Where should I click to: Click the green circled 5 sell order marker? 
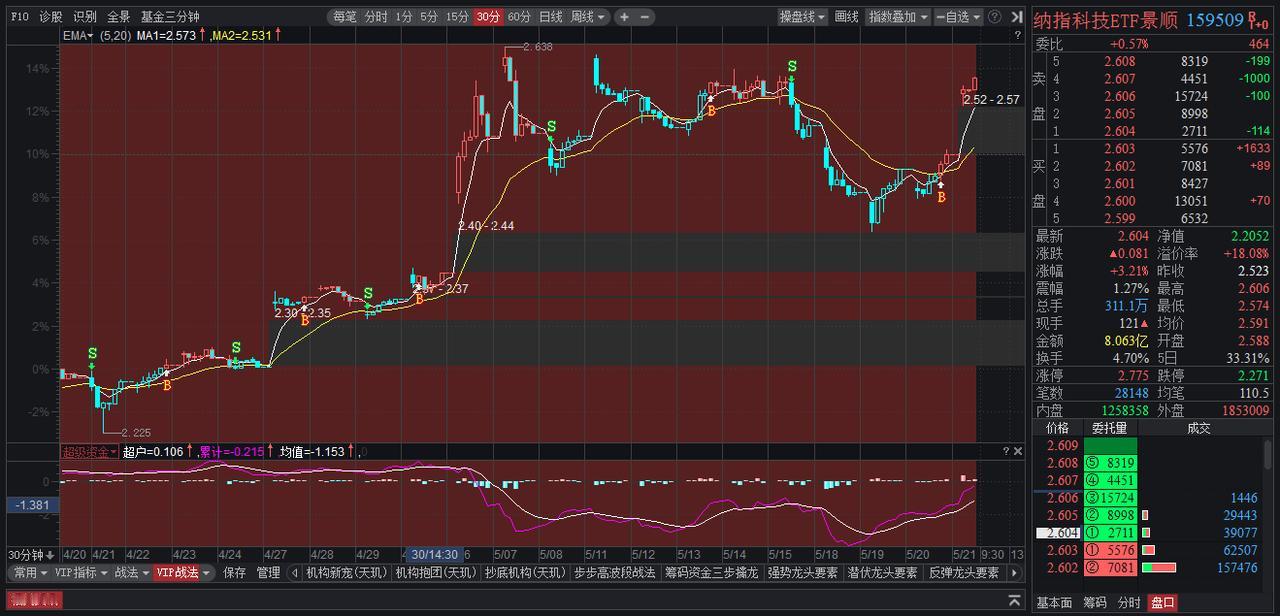click(x=1094, y=463)
